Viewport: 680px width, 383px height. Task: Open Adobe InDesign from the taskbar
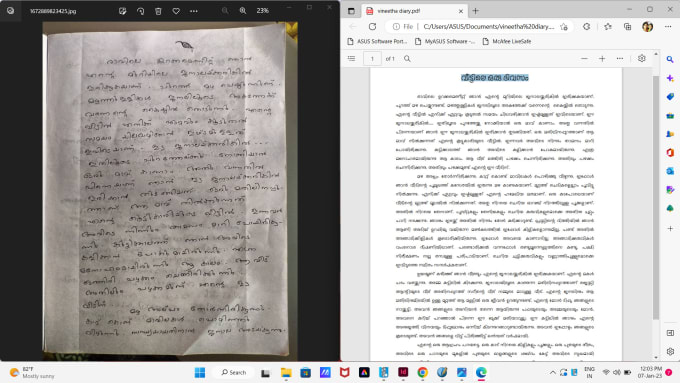(403, 372)
